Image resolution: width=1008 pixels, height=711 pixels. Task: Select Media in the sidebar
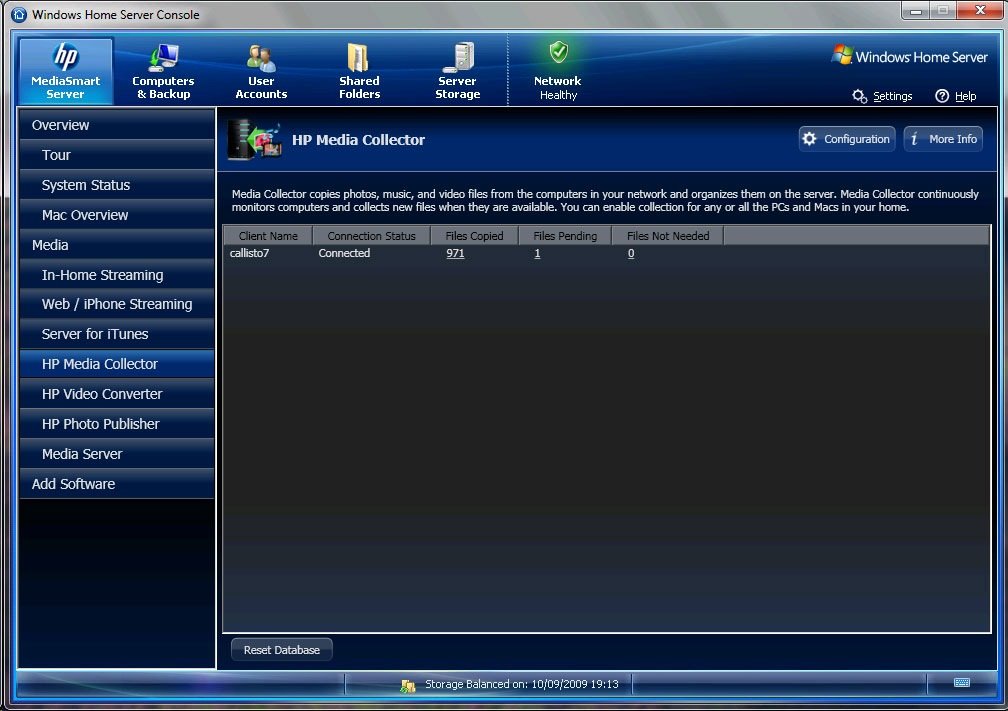coord(117,245)
